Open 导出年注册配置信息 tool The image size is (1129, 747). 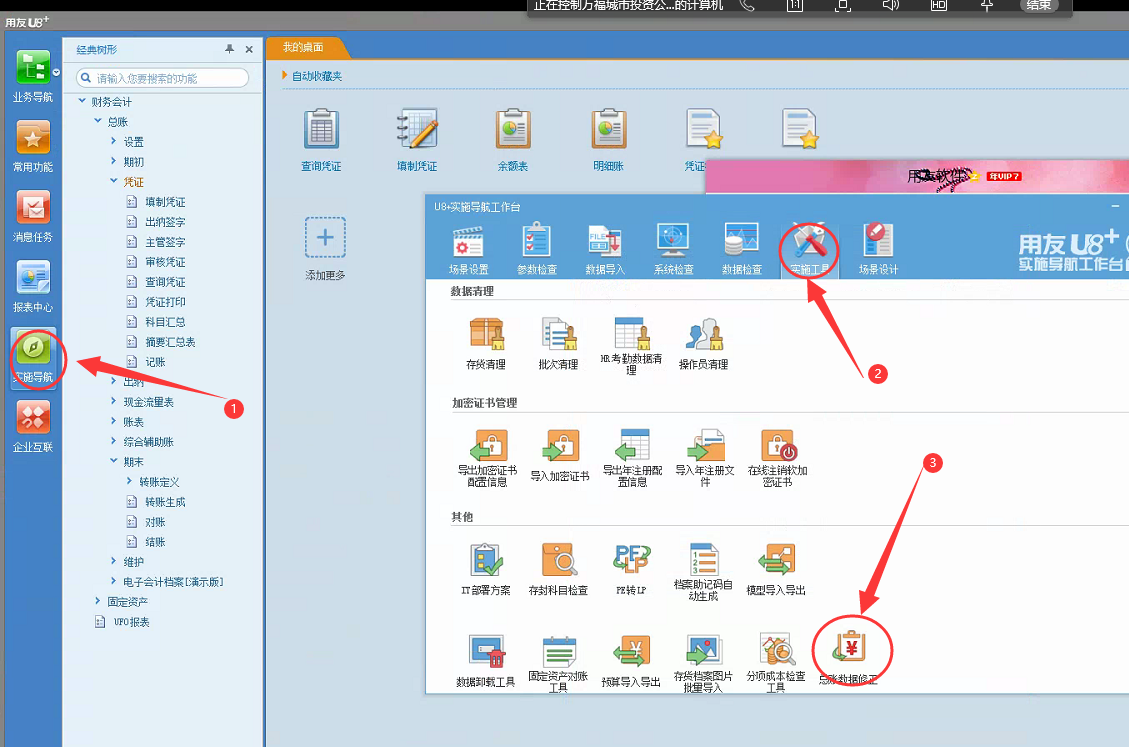pos(632,458)
